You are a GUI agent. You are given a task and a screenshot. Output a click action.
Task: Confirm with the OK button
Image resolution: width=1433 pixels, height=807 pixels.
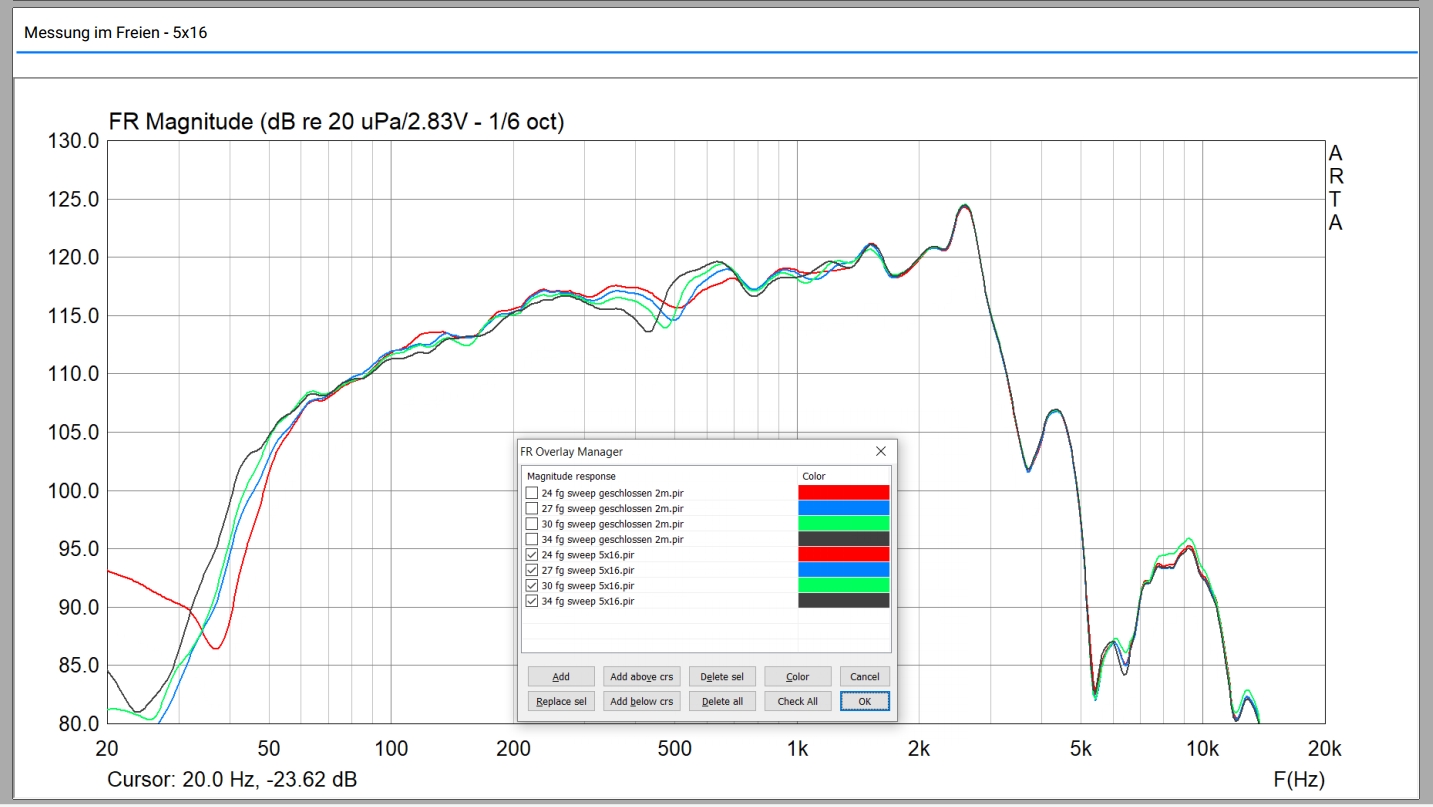click(865, 701)
